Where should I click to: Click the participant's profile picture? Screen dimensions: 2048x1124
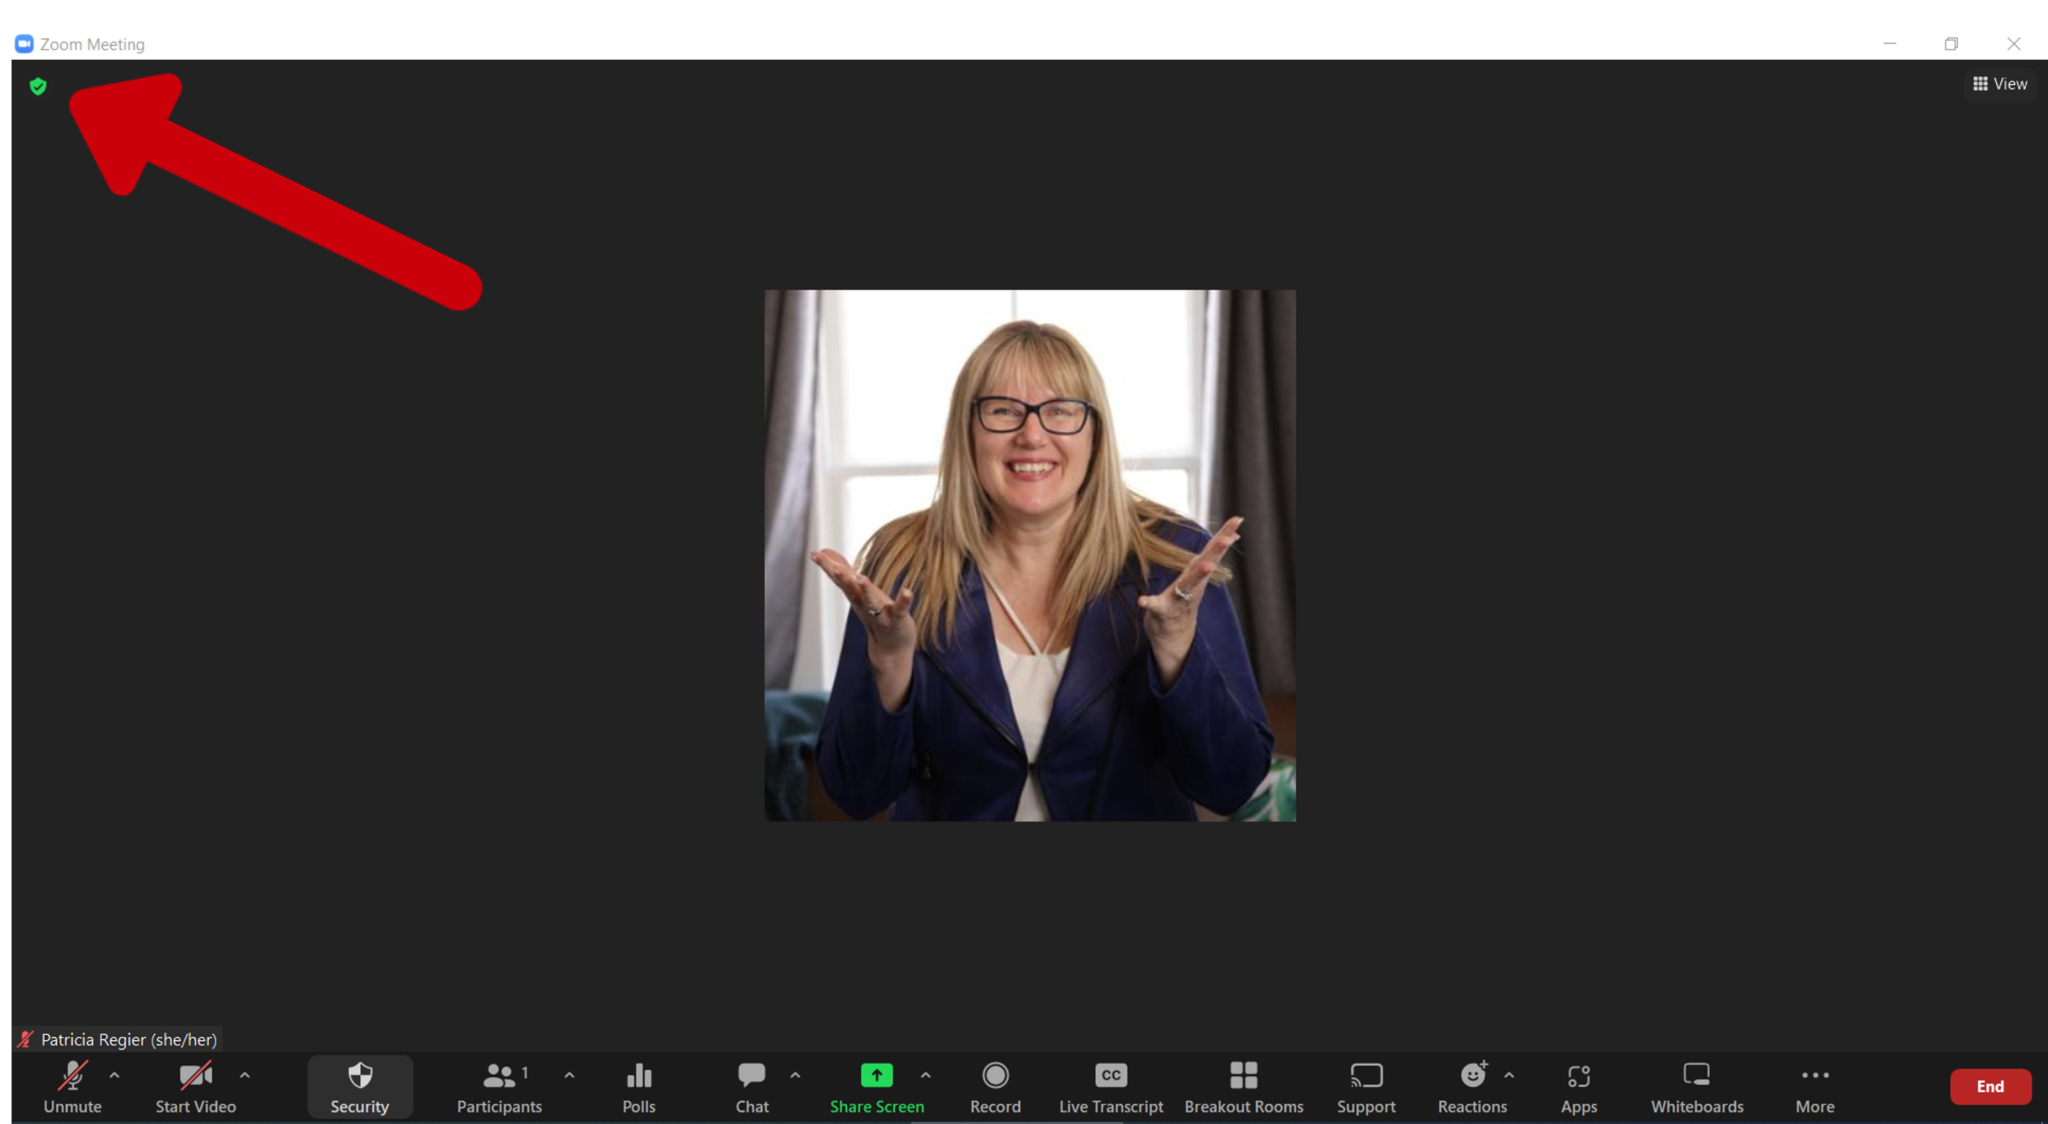click(1030, 556)
